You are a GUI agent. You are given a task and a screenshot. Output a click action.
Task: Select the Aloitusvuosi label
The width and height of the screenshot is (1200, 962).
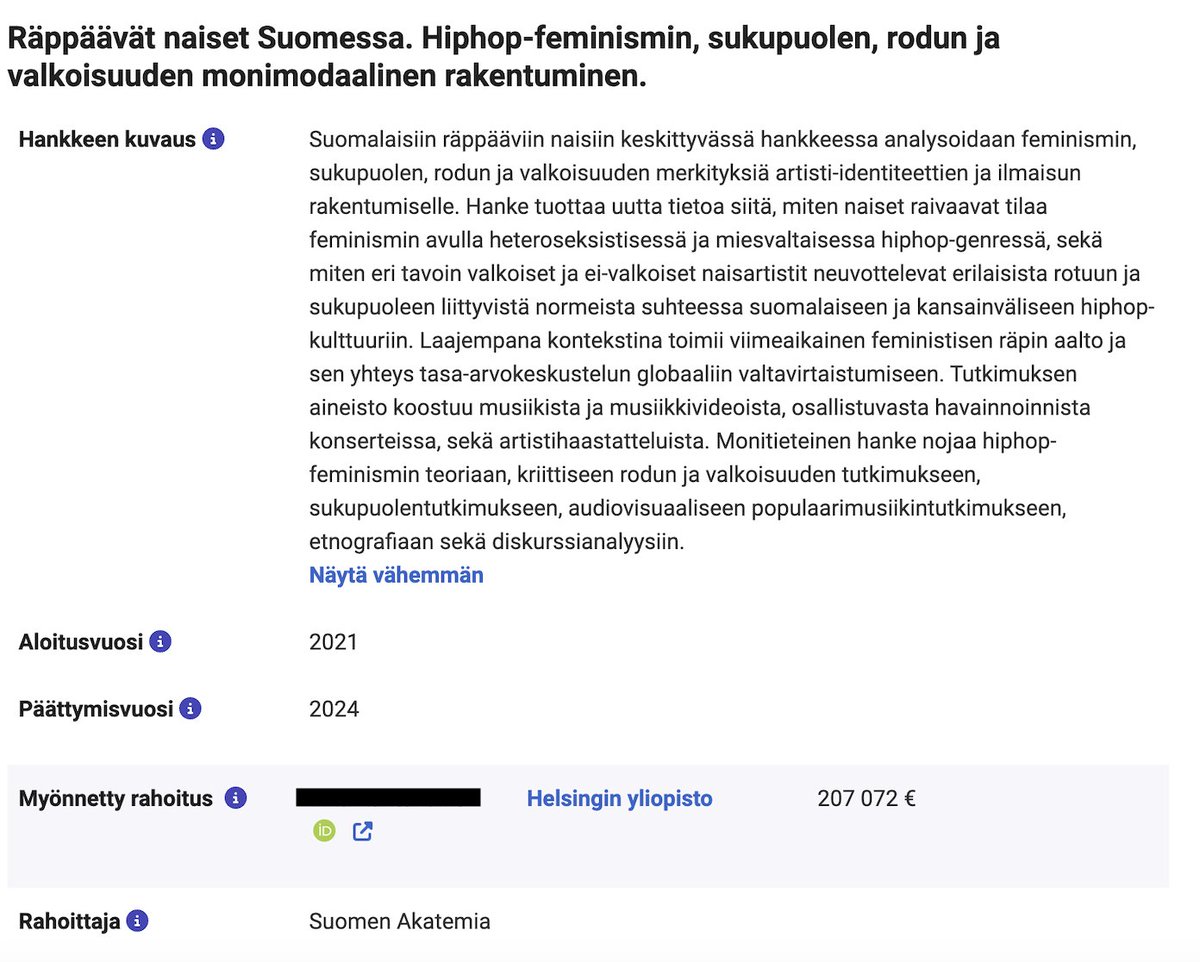pyautogui.click(x=81, y=642)
